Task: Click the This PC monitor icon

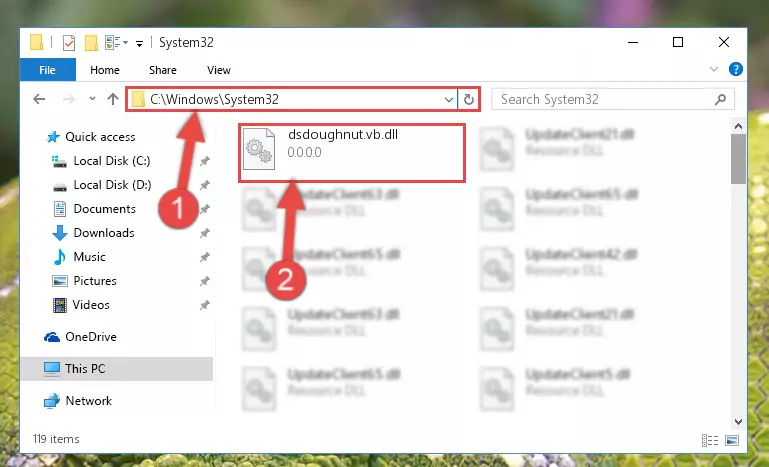Action: tap(51, 369)
